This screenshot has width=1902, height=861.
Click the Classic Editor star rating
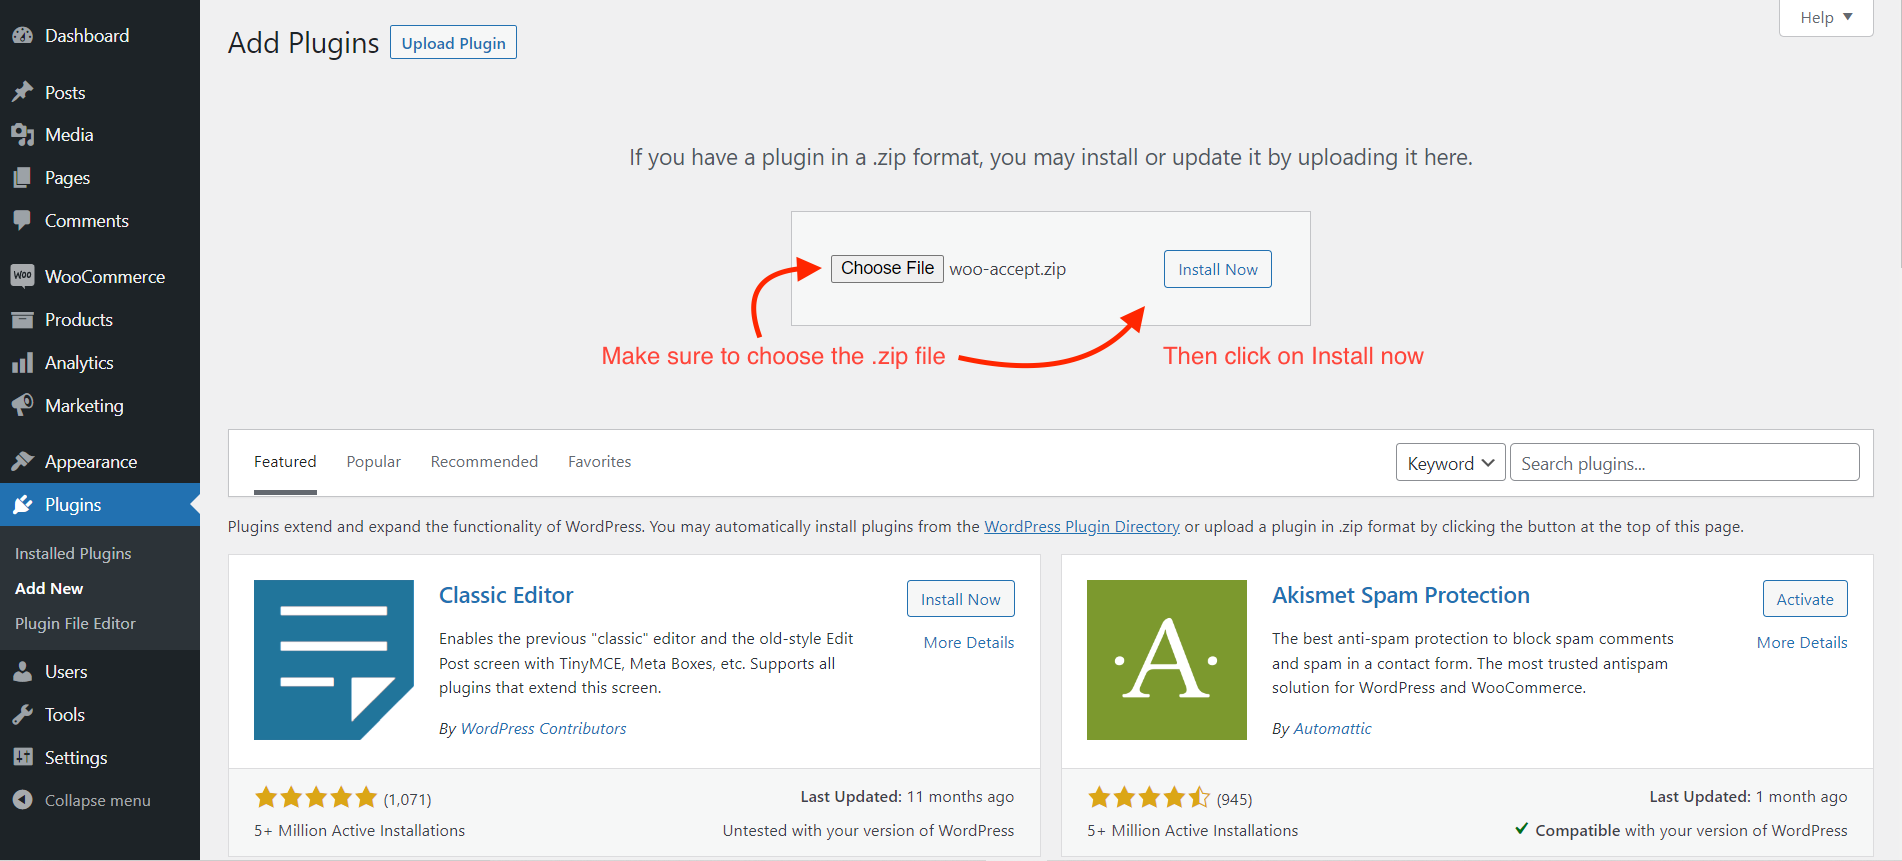[x=316, y=797]
